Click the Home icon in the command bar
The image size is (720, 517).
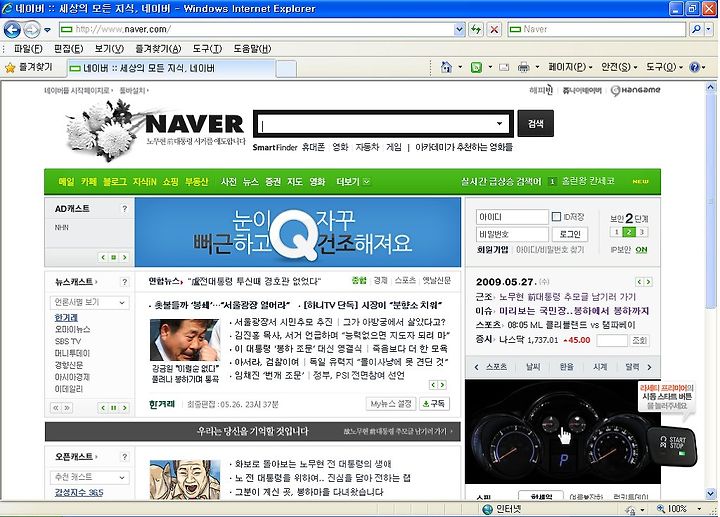446,67
